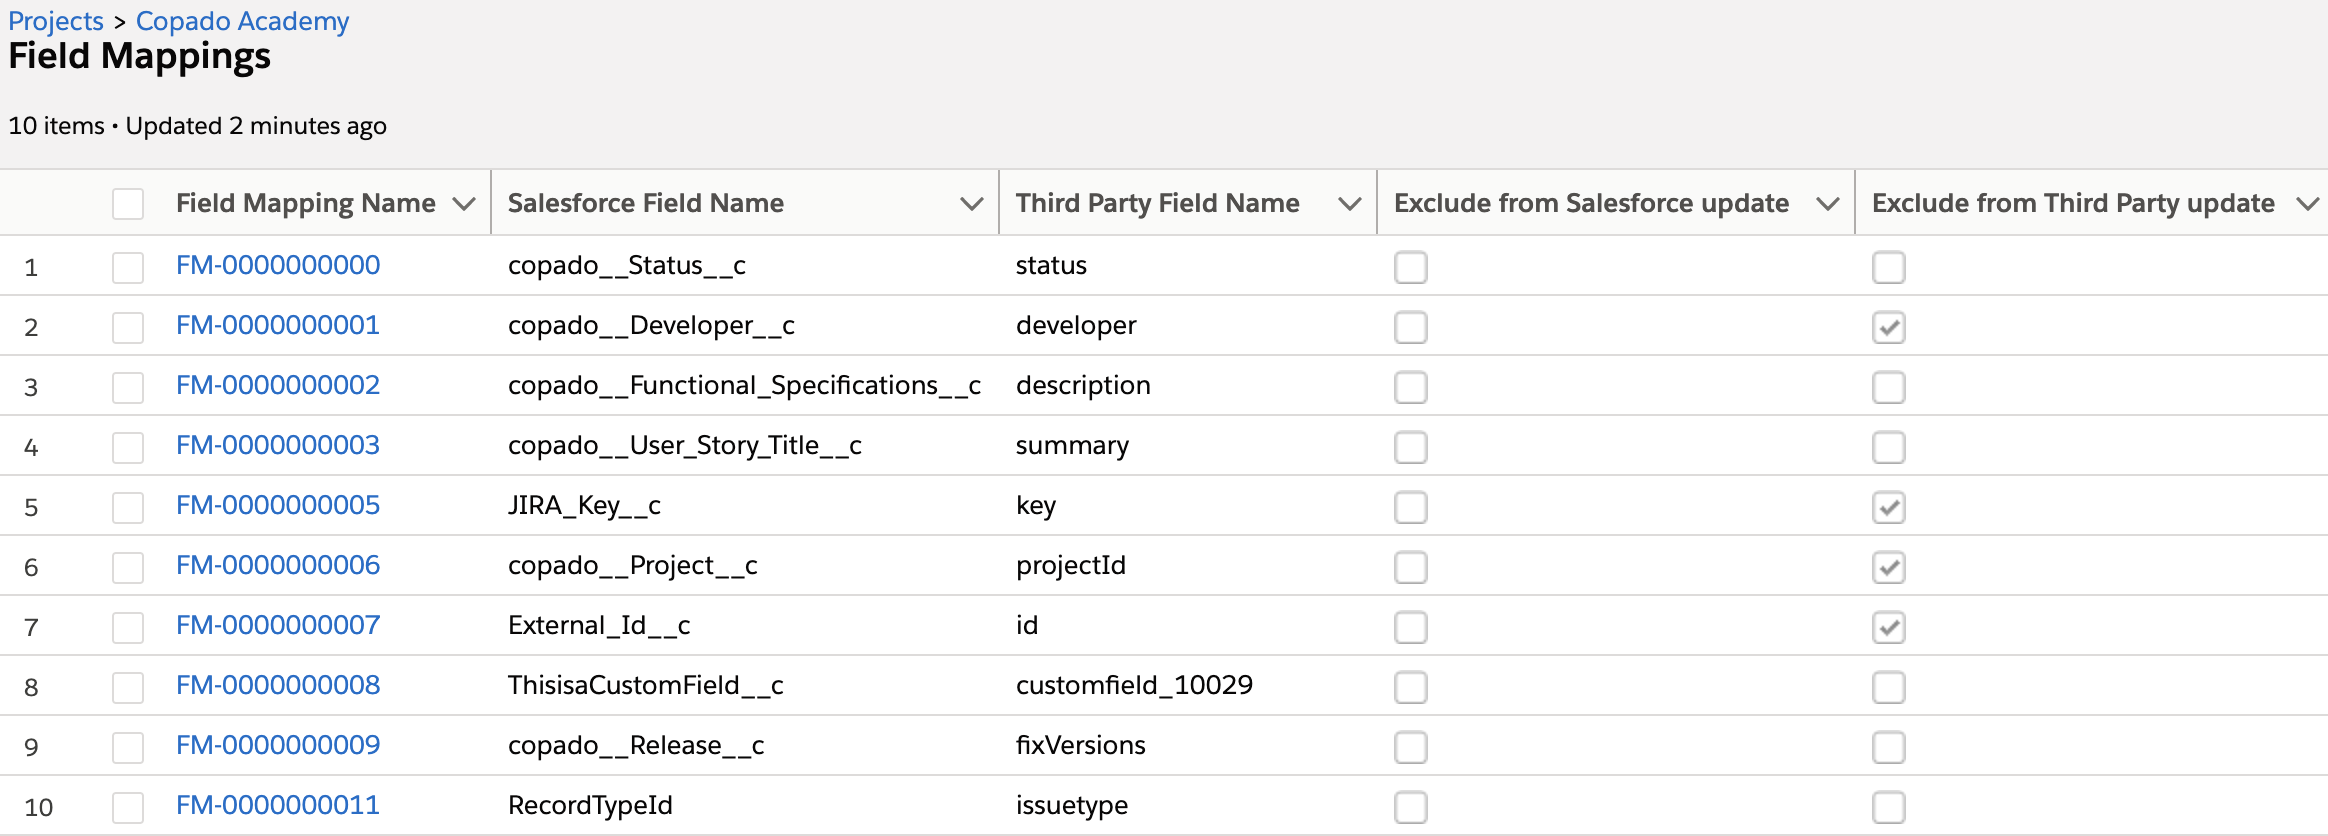Open record FM-0000000003
The width and height of the screenshot is (2328, 836).
(278, 445)
